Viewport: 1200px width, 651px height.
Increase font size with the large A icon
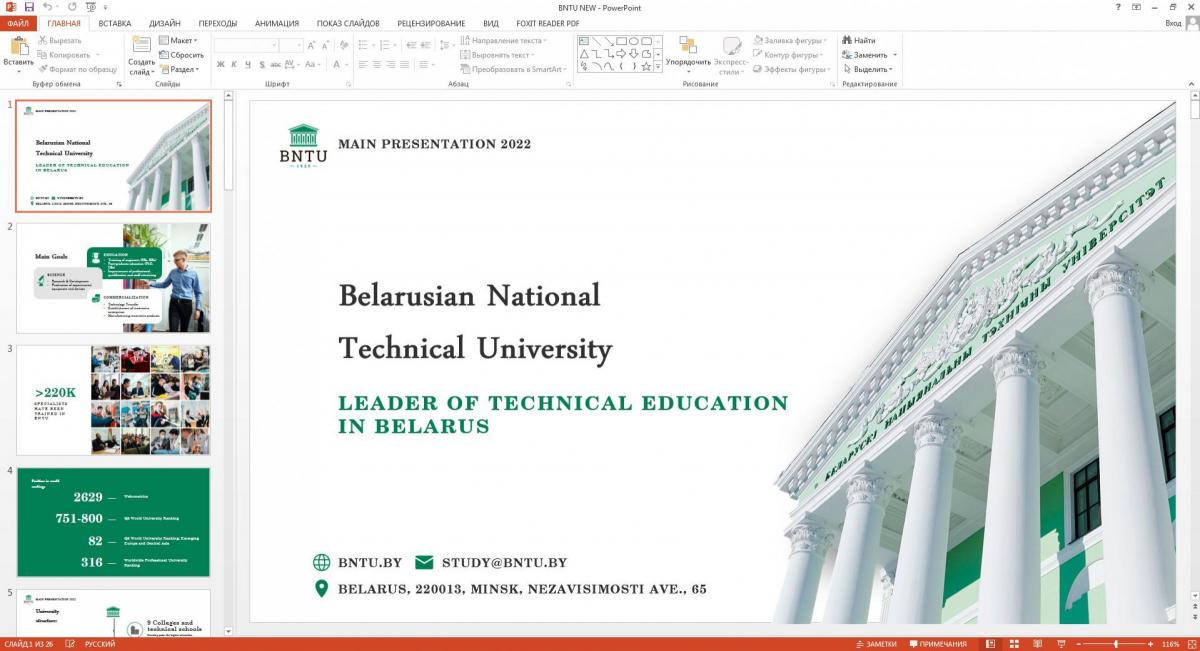[312, 45]
